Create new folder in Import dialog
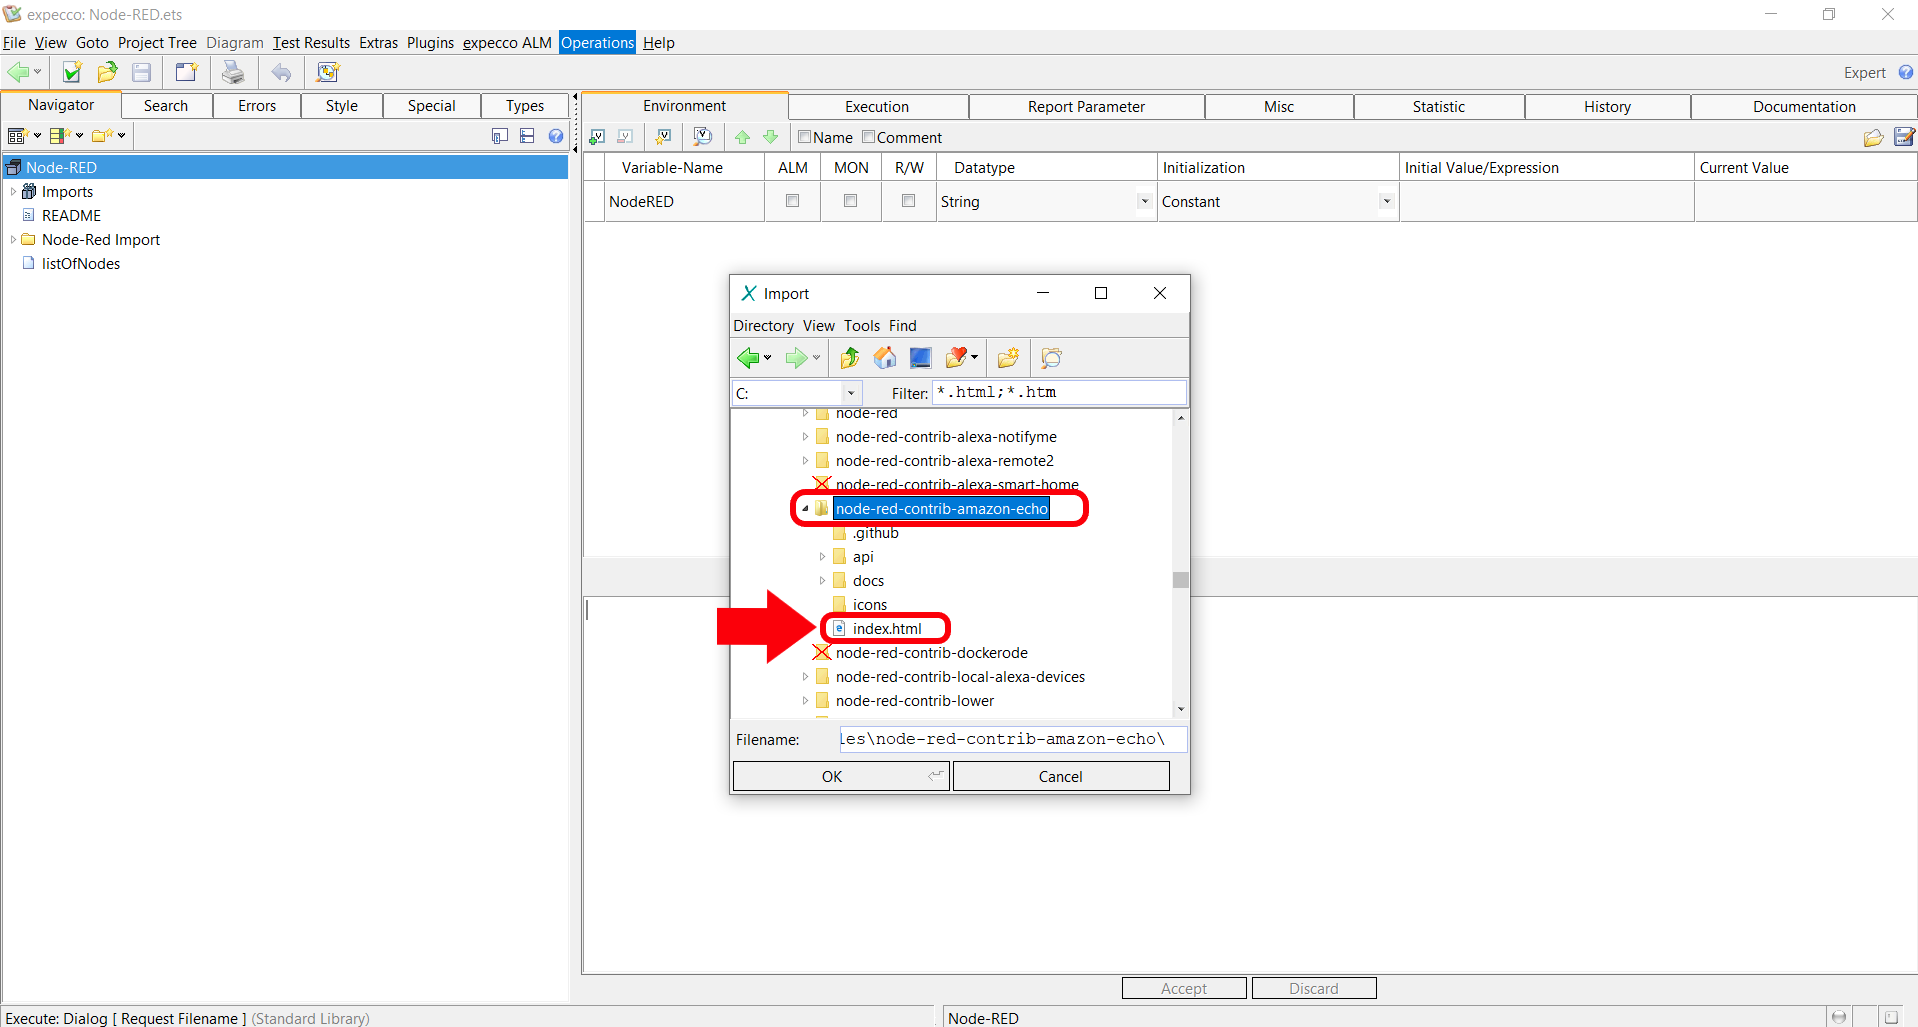 [x=1008, y=358]
